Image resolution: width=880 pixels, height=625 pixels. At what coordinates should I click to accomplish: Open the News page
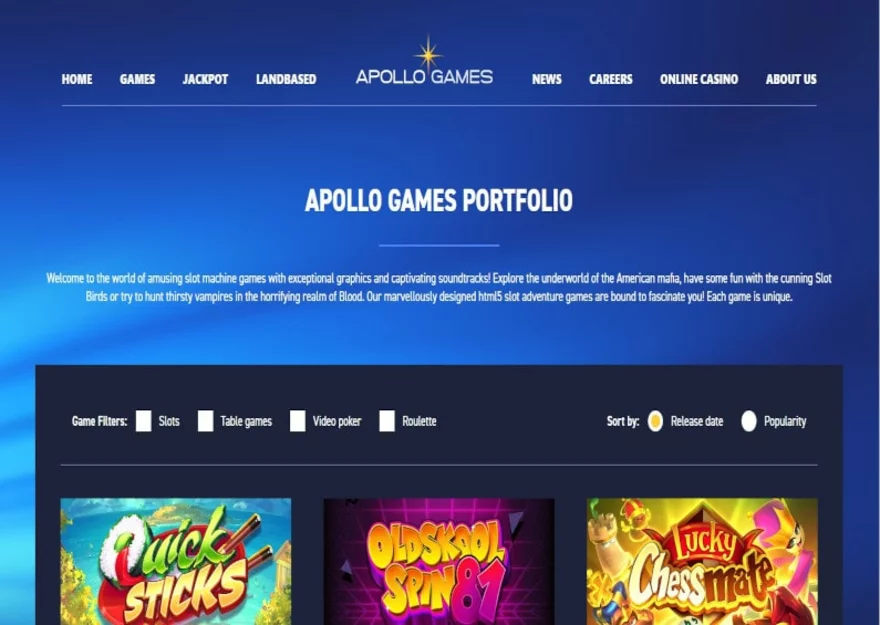click(547, 79)
